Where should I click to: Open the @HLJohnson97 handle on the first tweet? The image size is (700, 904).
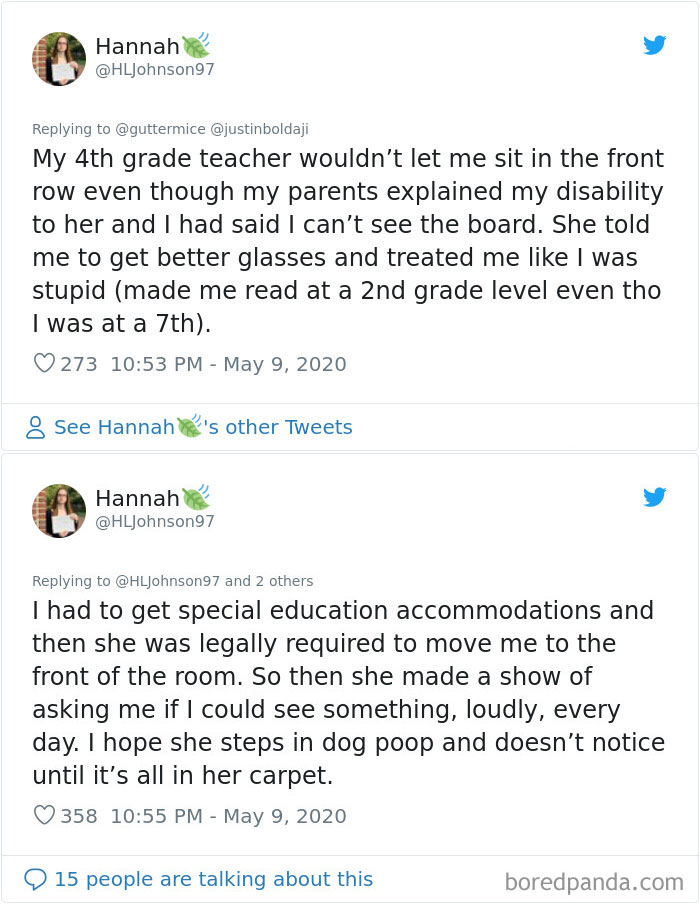pyautogui.click(x=155, y=69)
